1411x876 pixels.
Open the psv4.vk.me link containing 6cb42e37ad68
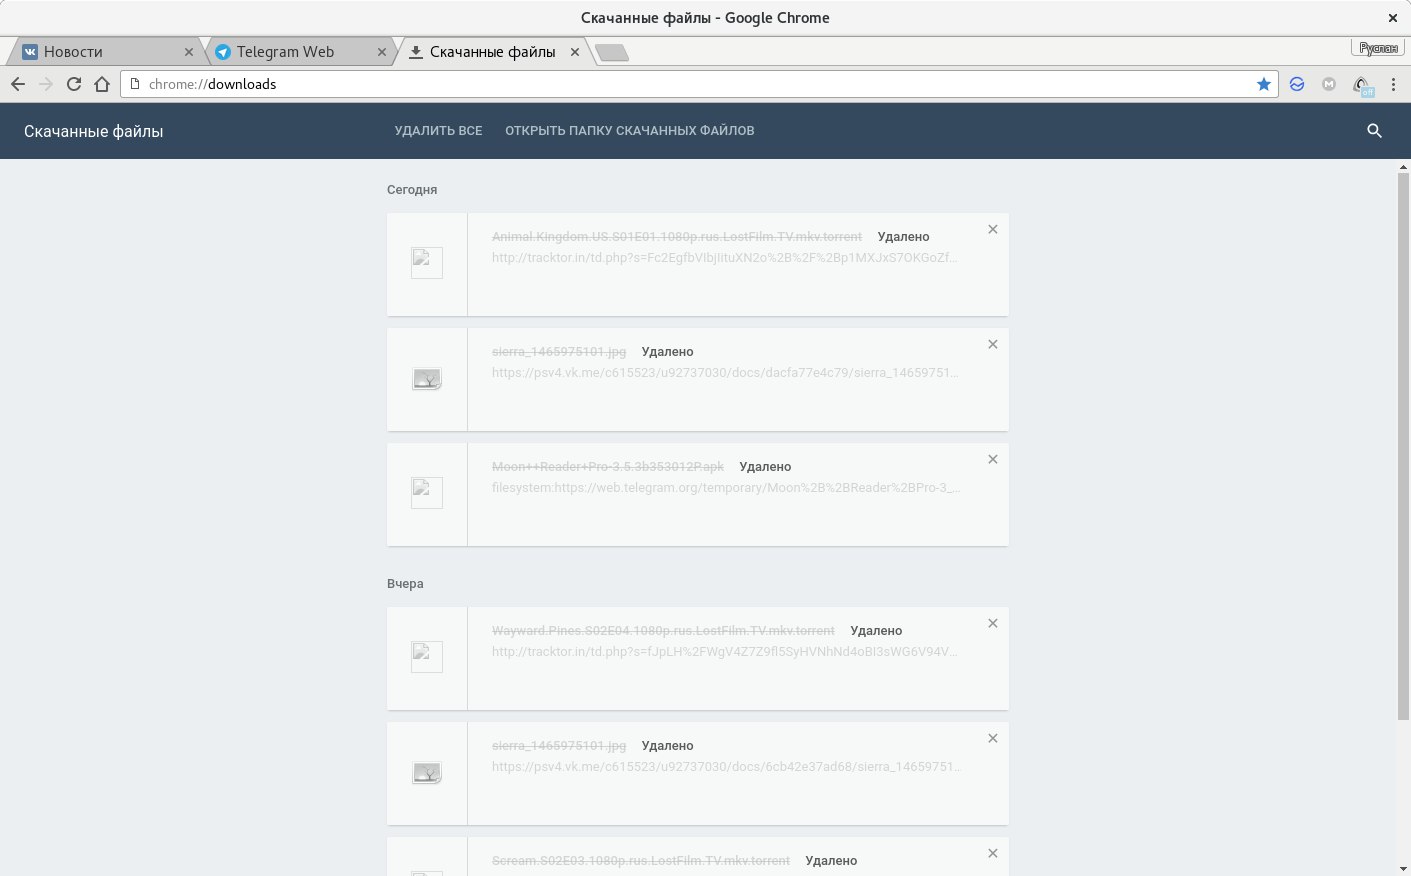(x=727, y=767)
